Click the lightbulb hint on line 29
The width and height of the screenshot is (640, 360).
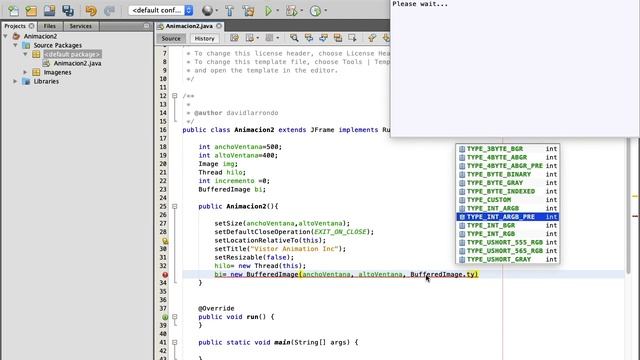pyautogui.click(x=165, y=241)
